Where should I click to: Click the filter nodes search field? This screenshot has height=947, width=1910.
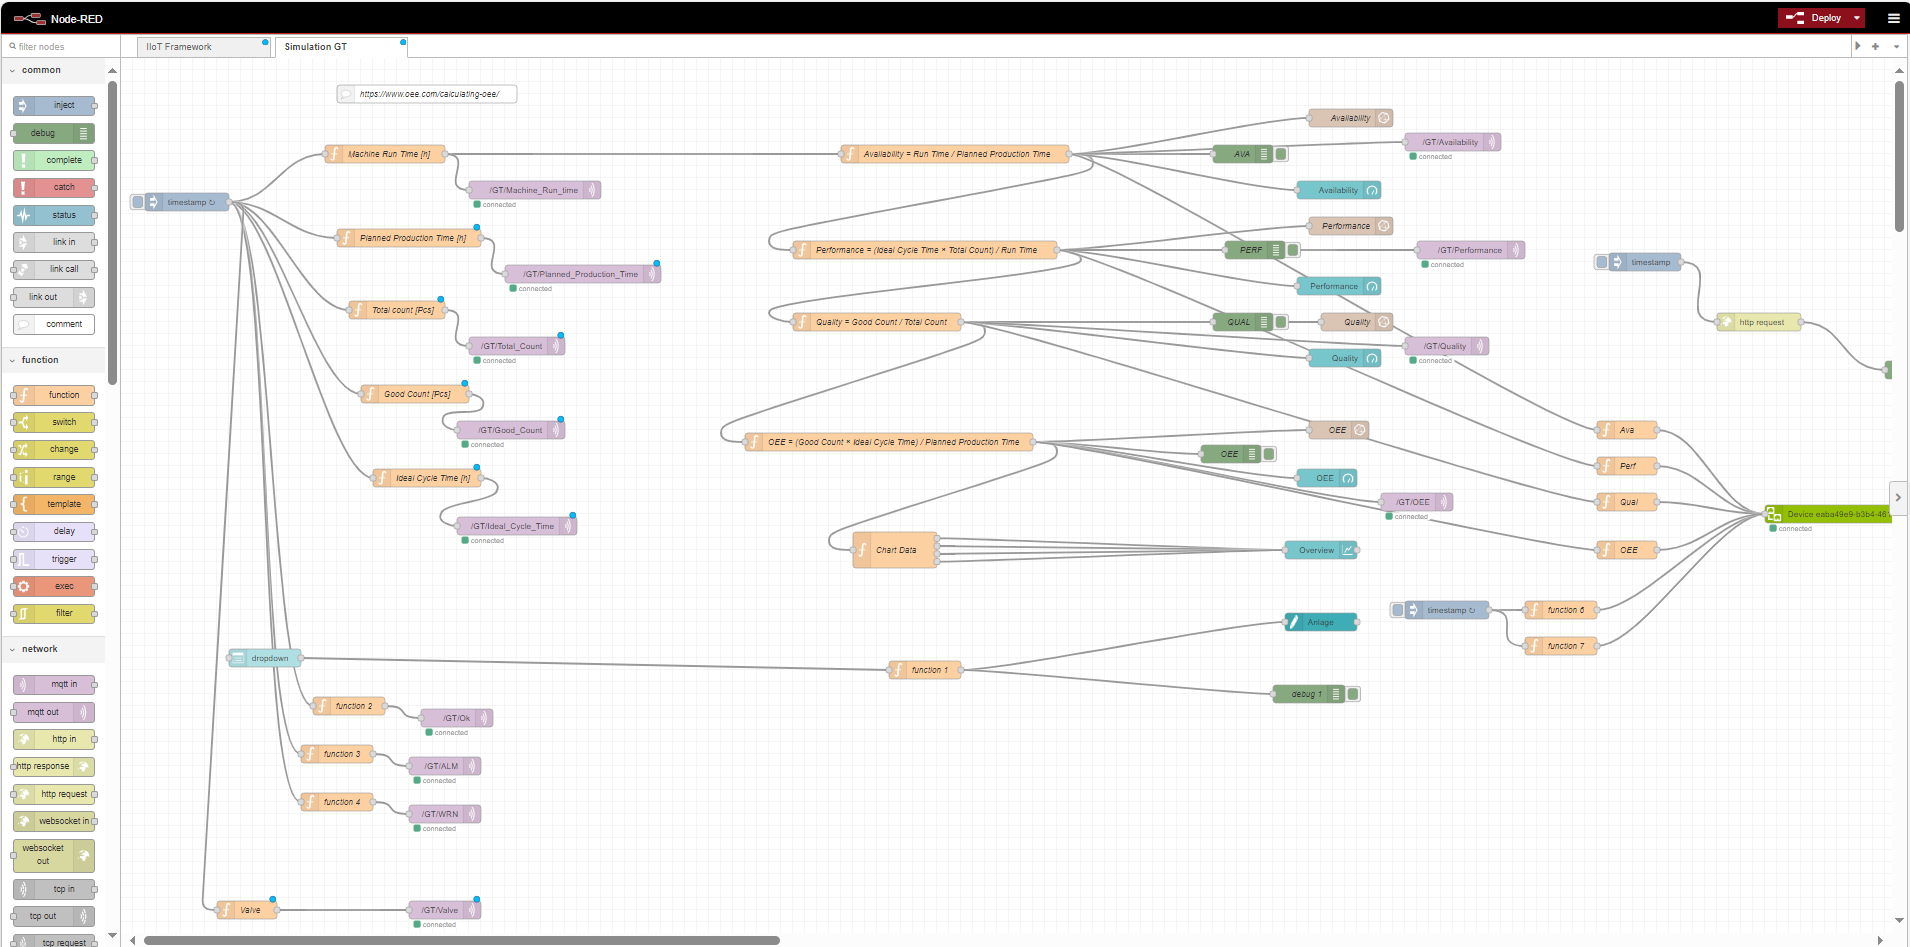pos(60,47)
